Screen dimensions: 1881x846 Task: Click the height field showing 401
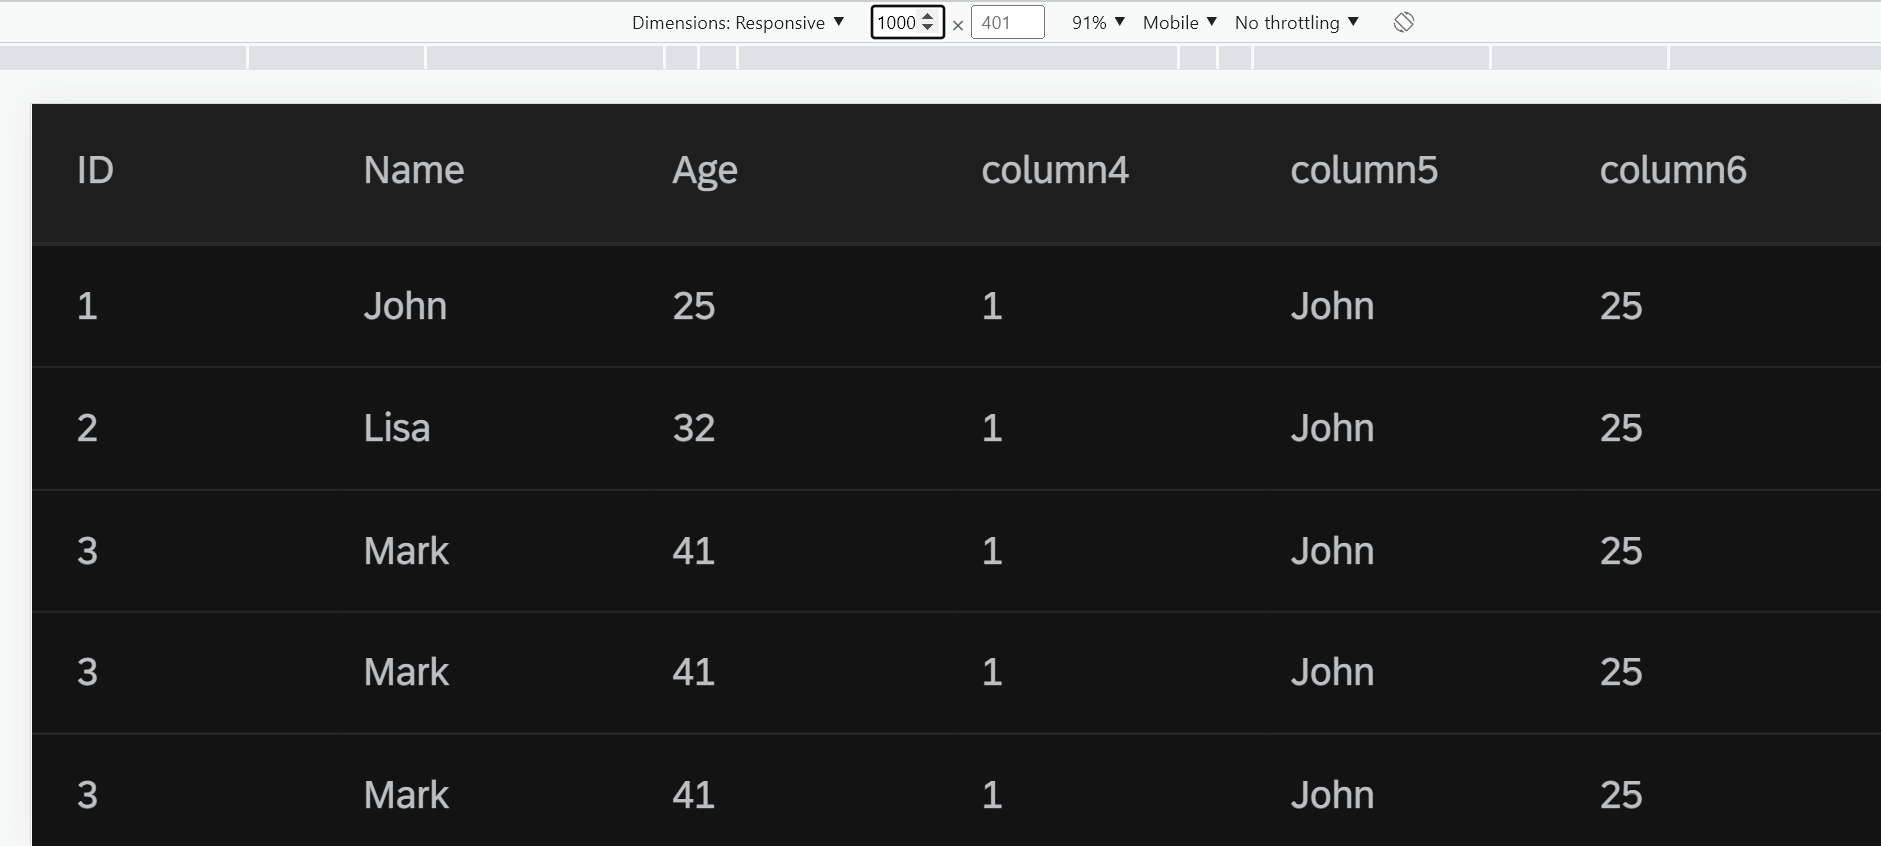tap(1007, 22)
